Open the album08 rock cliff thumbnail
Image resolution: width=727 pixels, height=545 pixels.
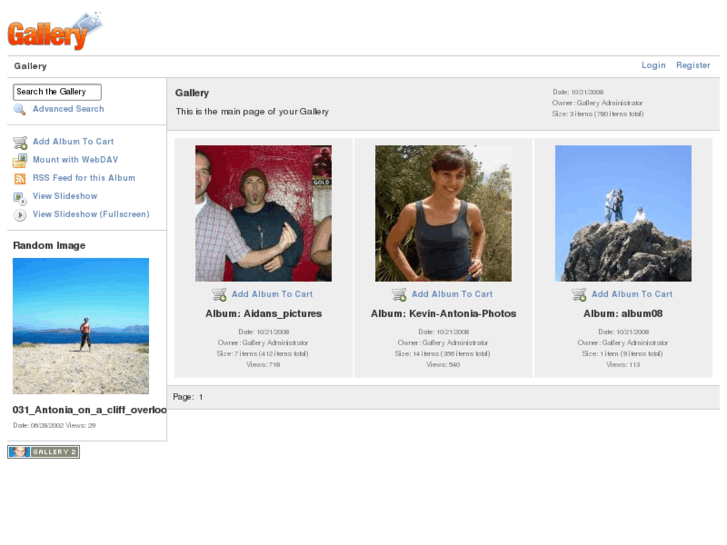click(623, 213)
